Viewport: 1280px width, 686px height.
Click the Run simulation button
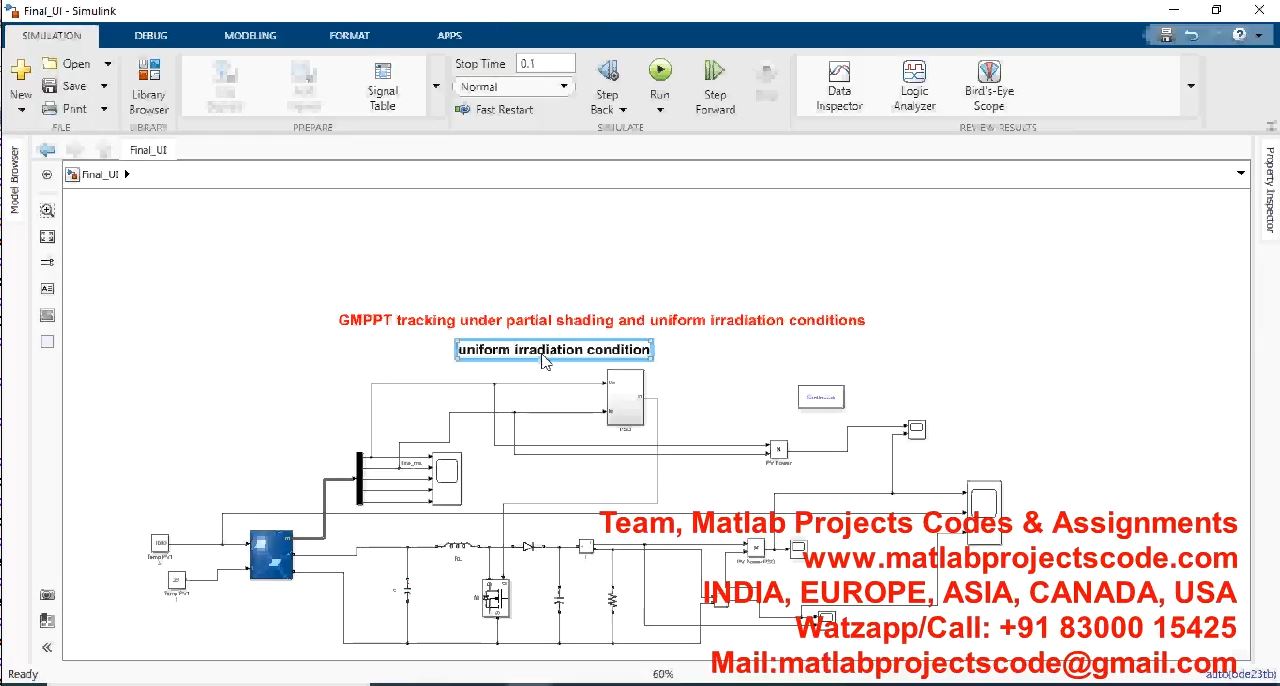pos(660,71)
